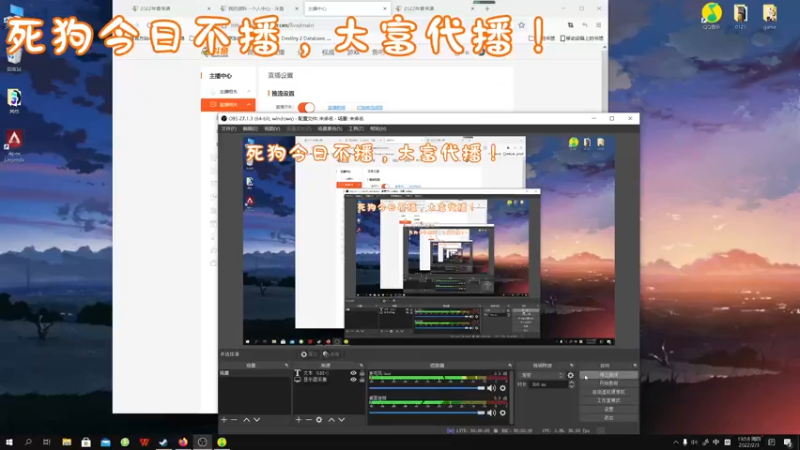Move the source down in the Sources panel
This screenshot has width=800, height=450.
tap(341, 419)
